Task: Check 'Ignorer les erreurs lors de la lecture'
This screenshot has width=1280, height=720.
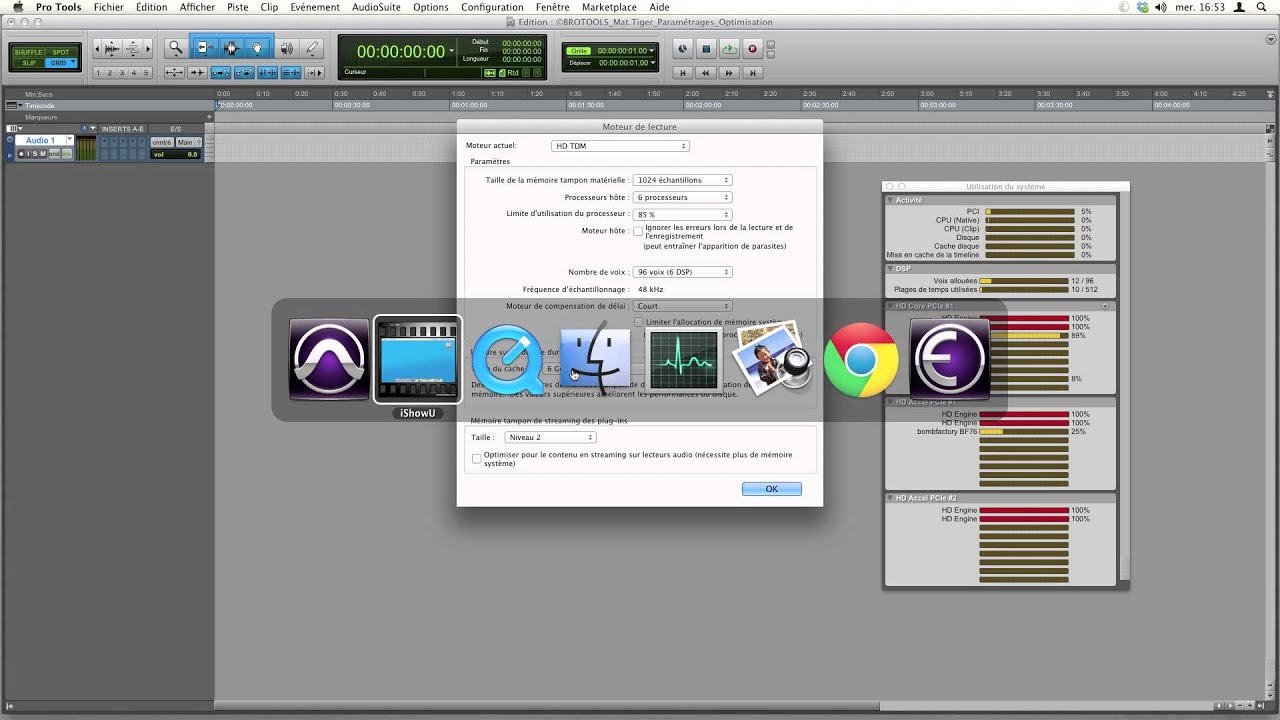Action: point(638,232)
